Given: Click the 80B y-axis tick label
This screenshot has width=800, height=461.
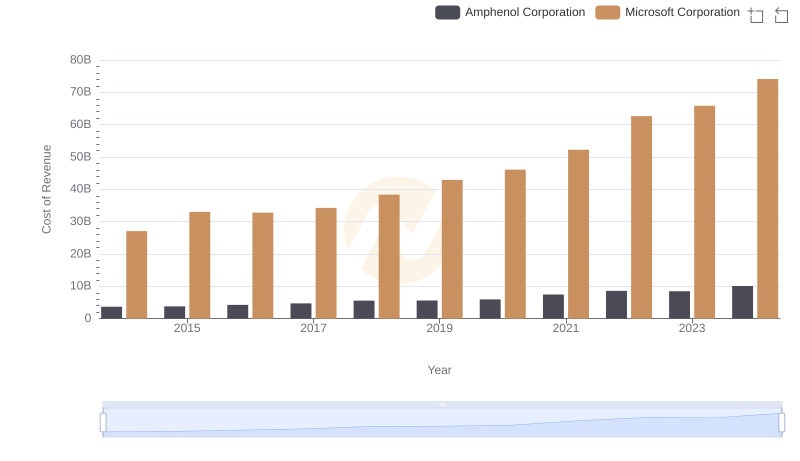Looking at the screenshot, I should click(x=79, y=60).
